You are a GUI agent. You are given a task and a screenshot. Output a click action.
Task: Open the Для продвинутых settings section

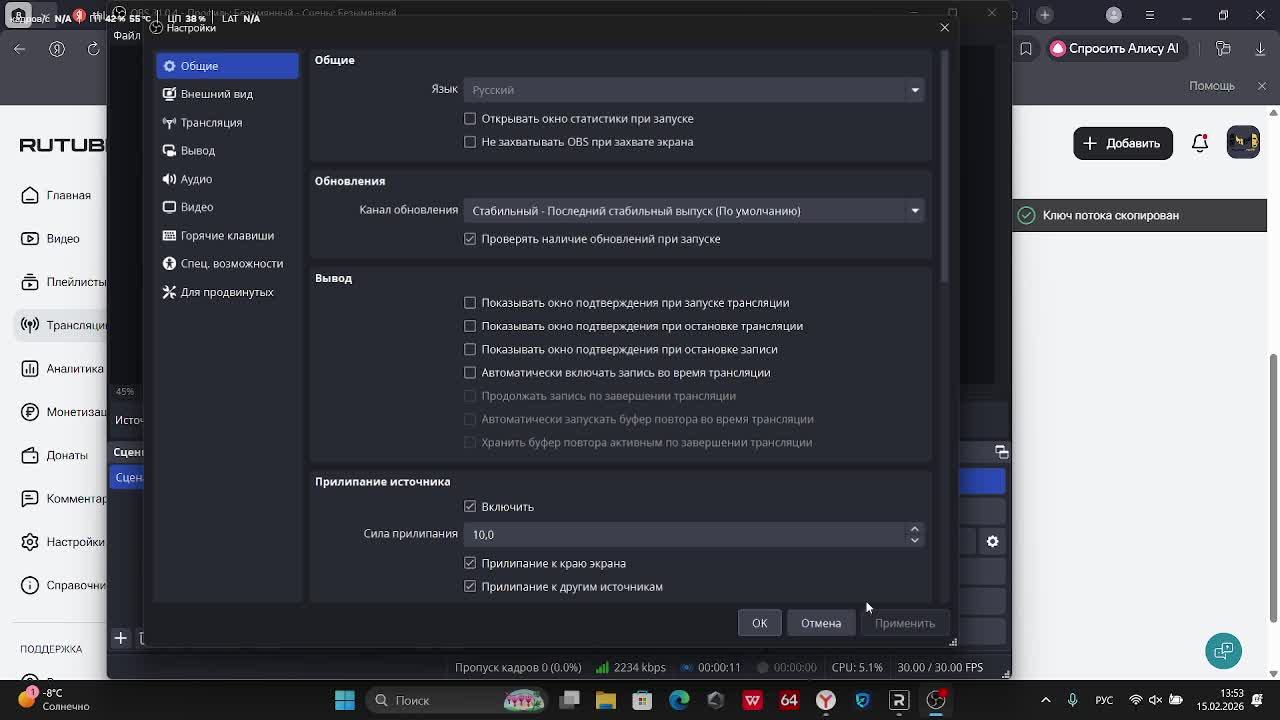tap(227, 292)
